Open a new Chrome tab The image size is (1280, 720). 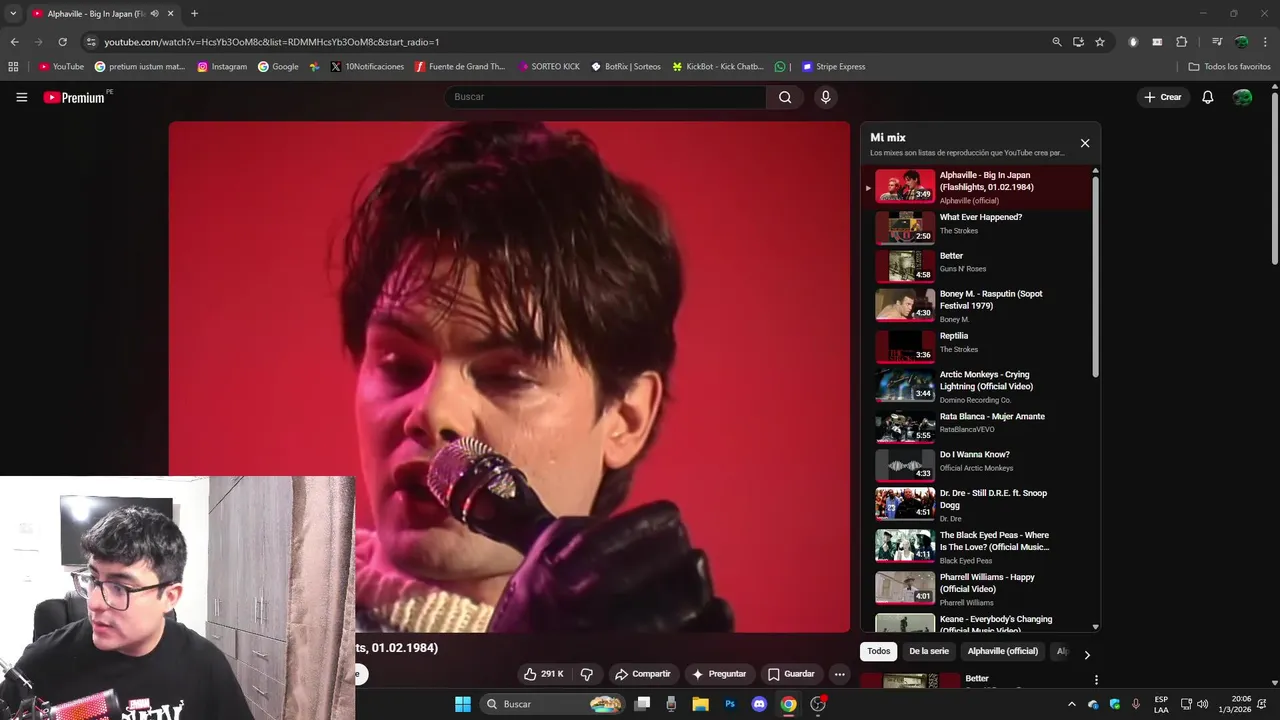pos(194,14)
